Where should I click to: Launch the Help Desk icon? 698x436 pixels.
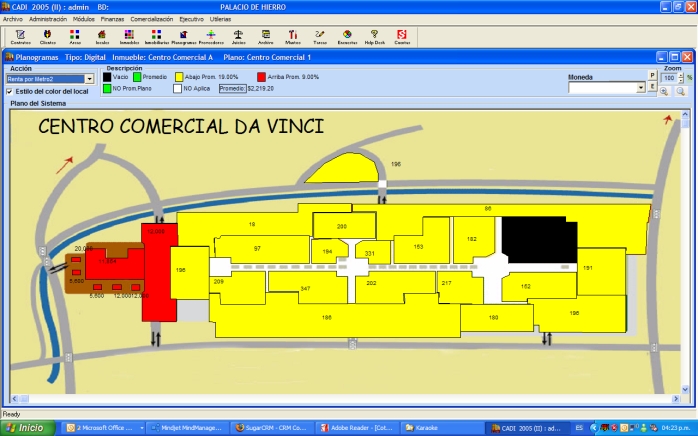point(374,37)
